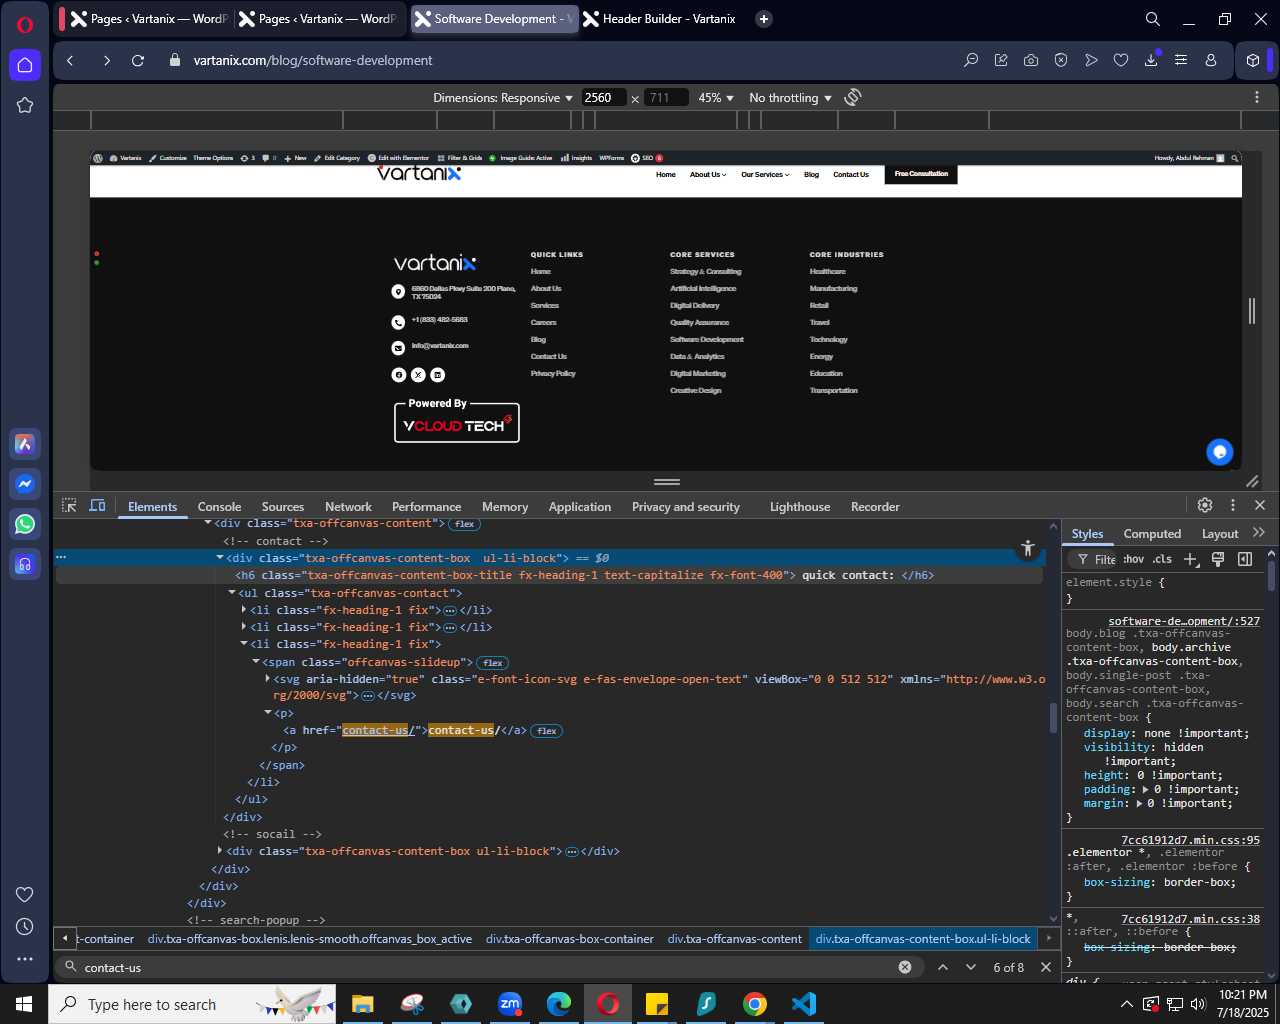Expand the socail txa-offcanvas-content-box div
The image size is (1280, 1024).
[x=220, y=851]
